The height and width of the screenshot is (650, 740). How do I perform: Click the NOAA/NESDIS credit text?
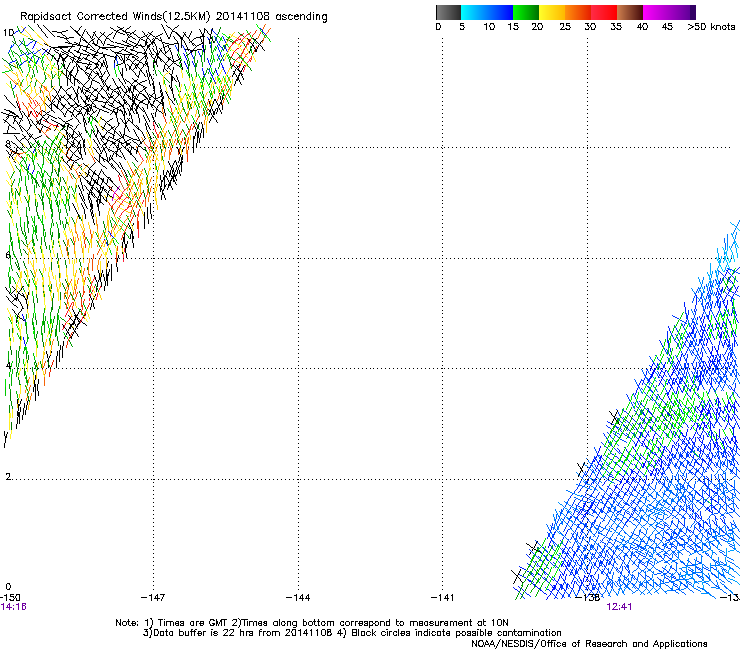[589, 644]
